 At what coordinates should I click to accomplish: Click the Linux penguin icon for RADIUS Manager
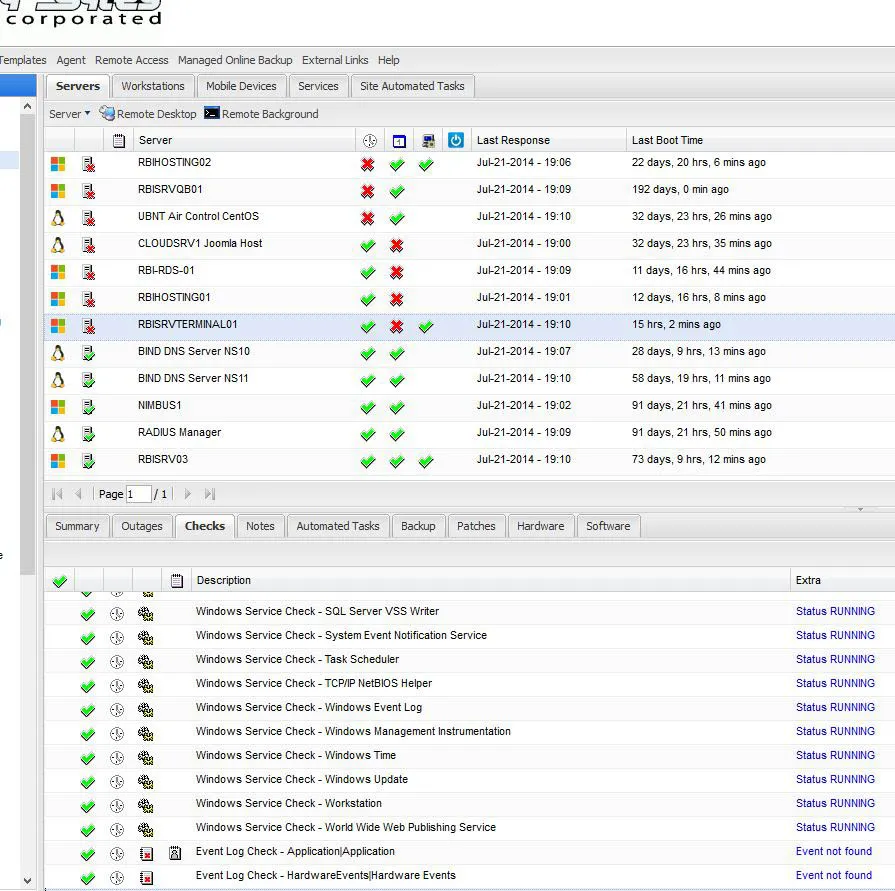(x=58, y=433)
